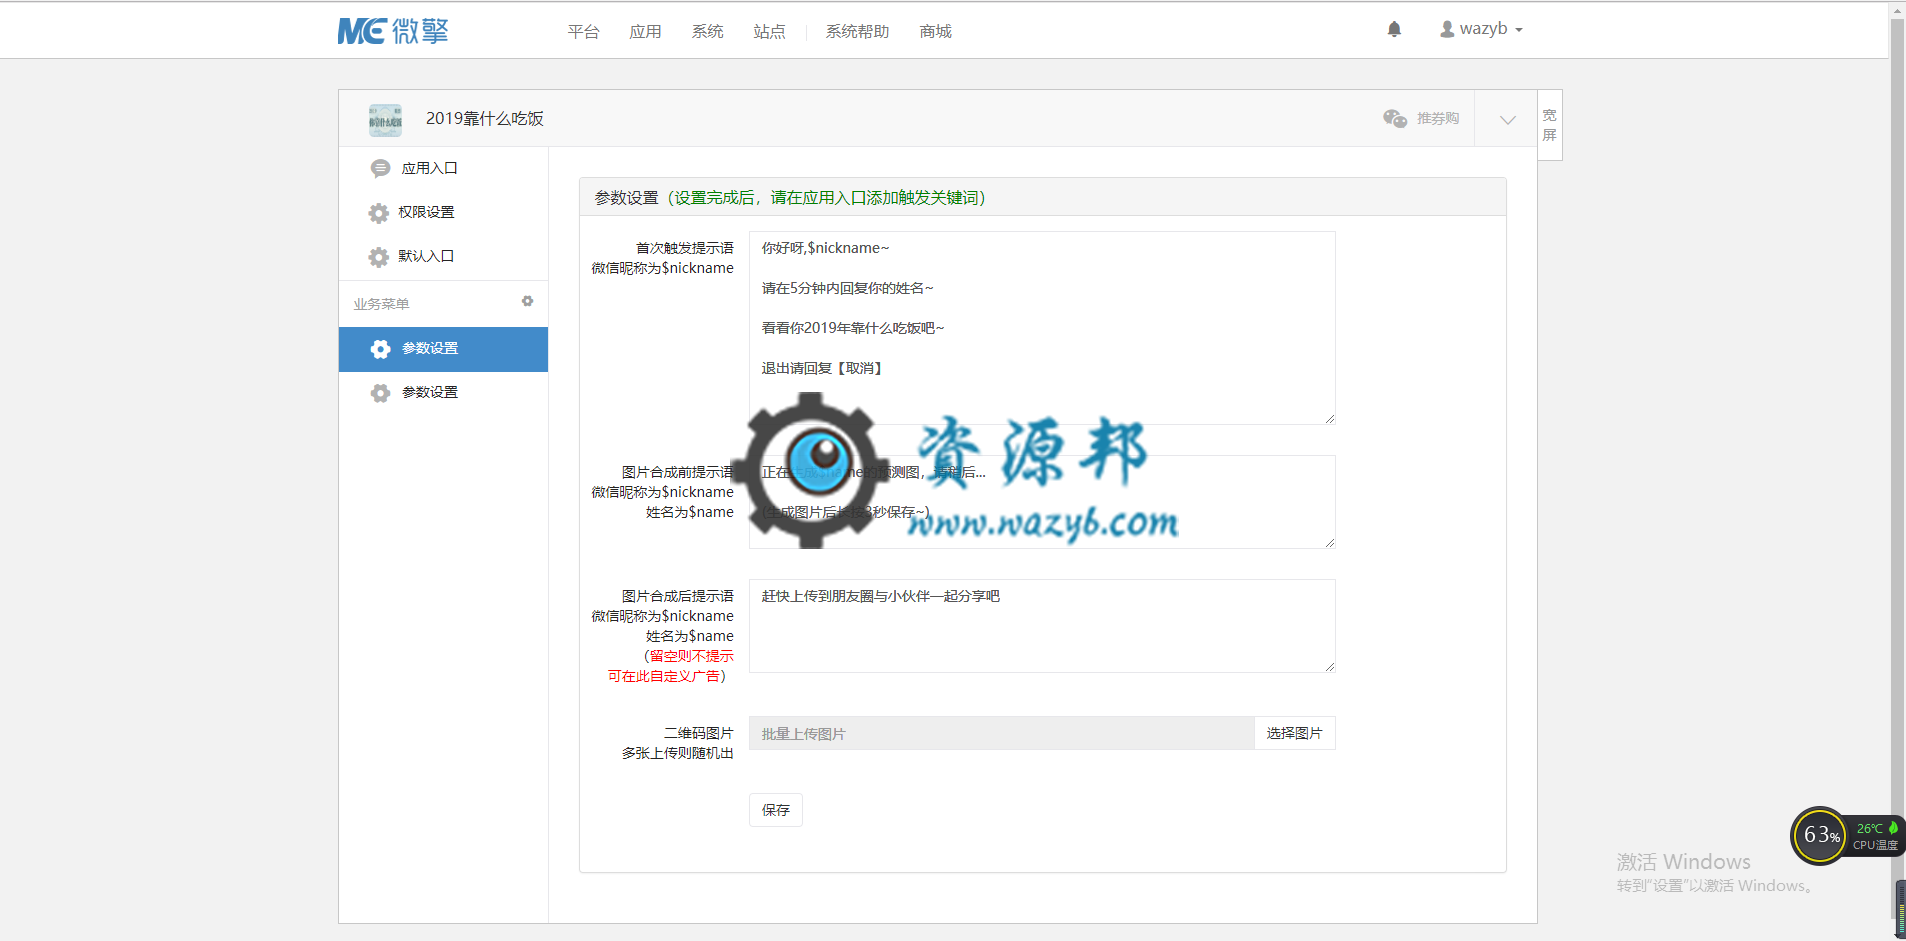Click the page vertical scrollbar

[x=1897, y=470]
